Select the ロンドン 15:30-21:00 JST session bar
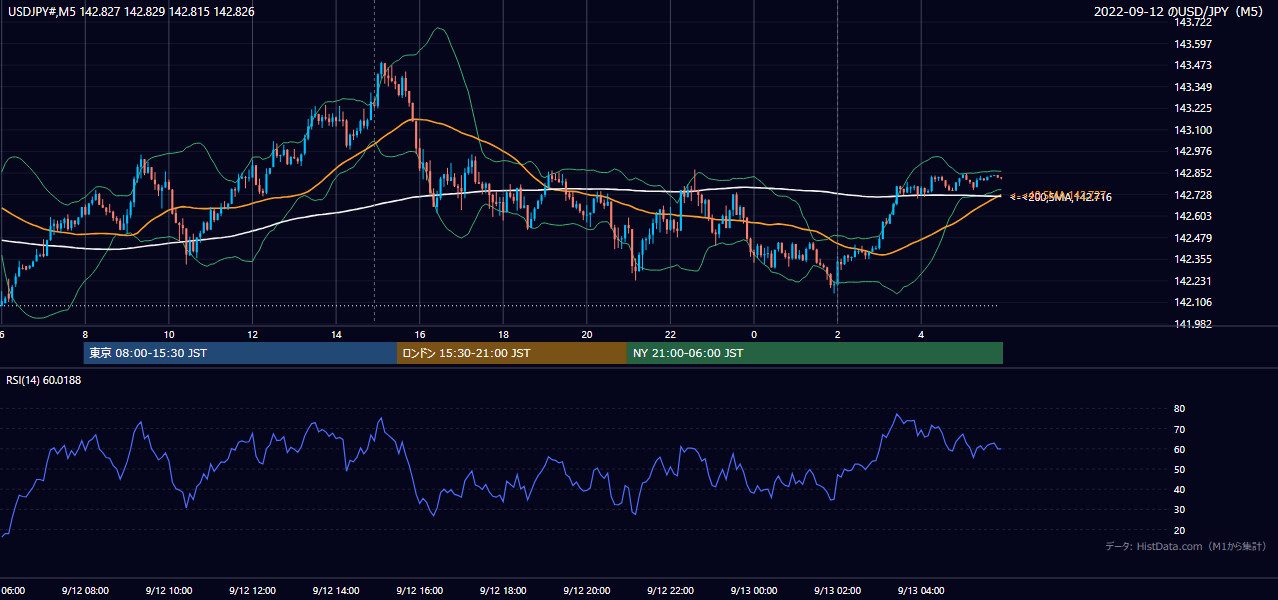The height and width of the screenshot is (600, 1278). [512, 353]
